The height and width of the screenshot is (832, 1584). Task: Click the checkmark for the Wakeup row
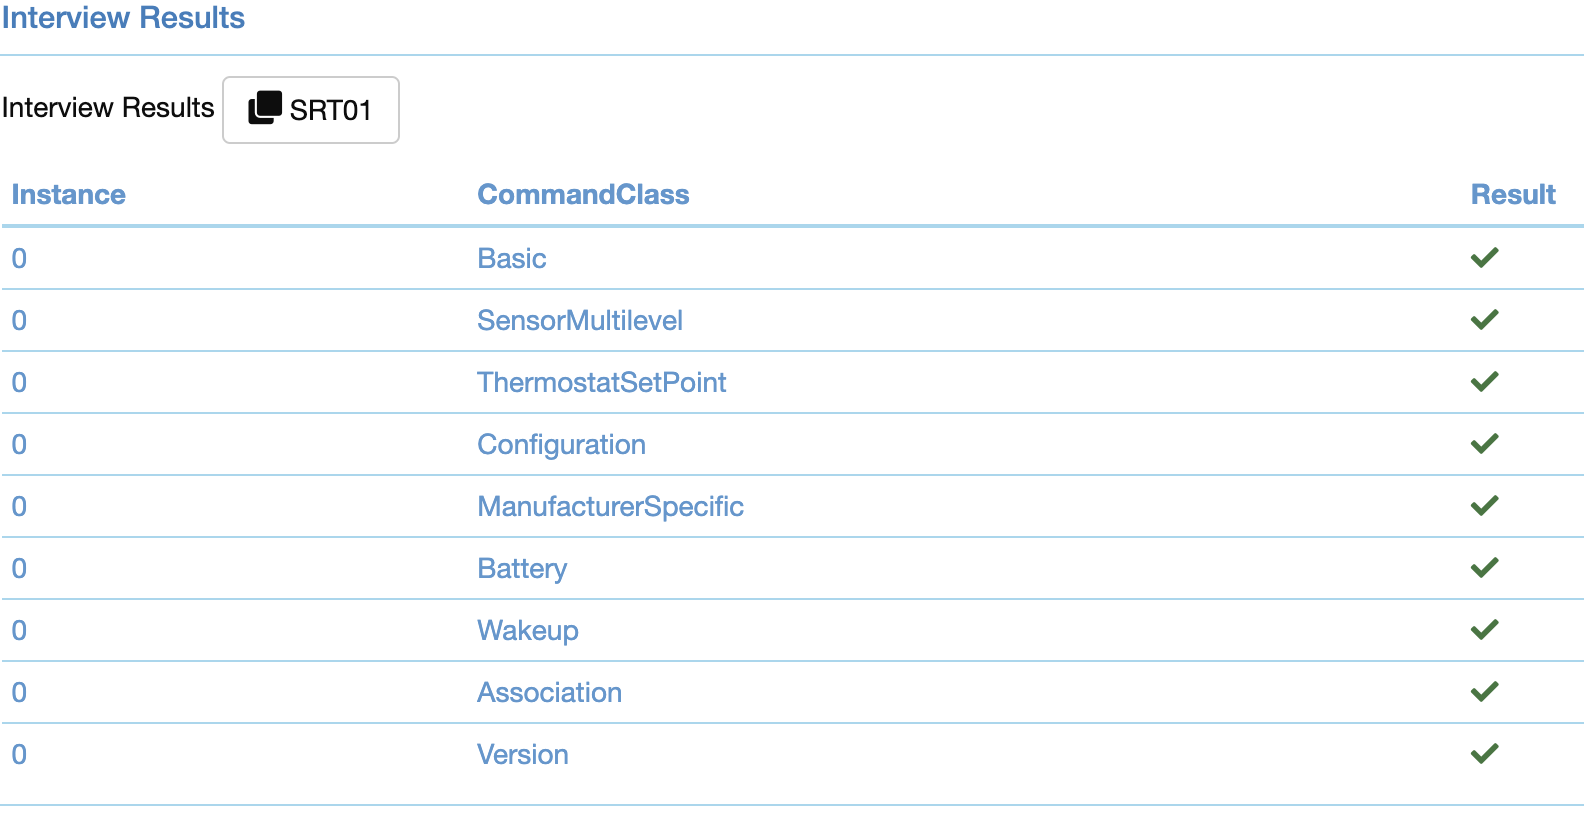(1484, 629)
